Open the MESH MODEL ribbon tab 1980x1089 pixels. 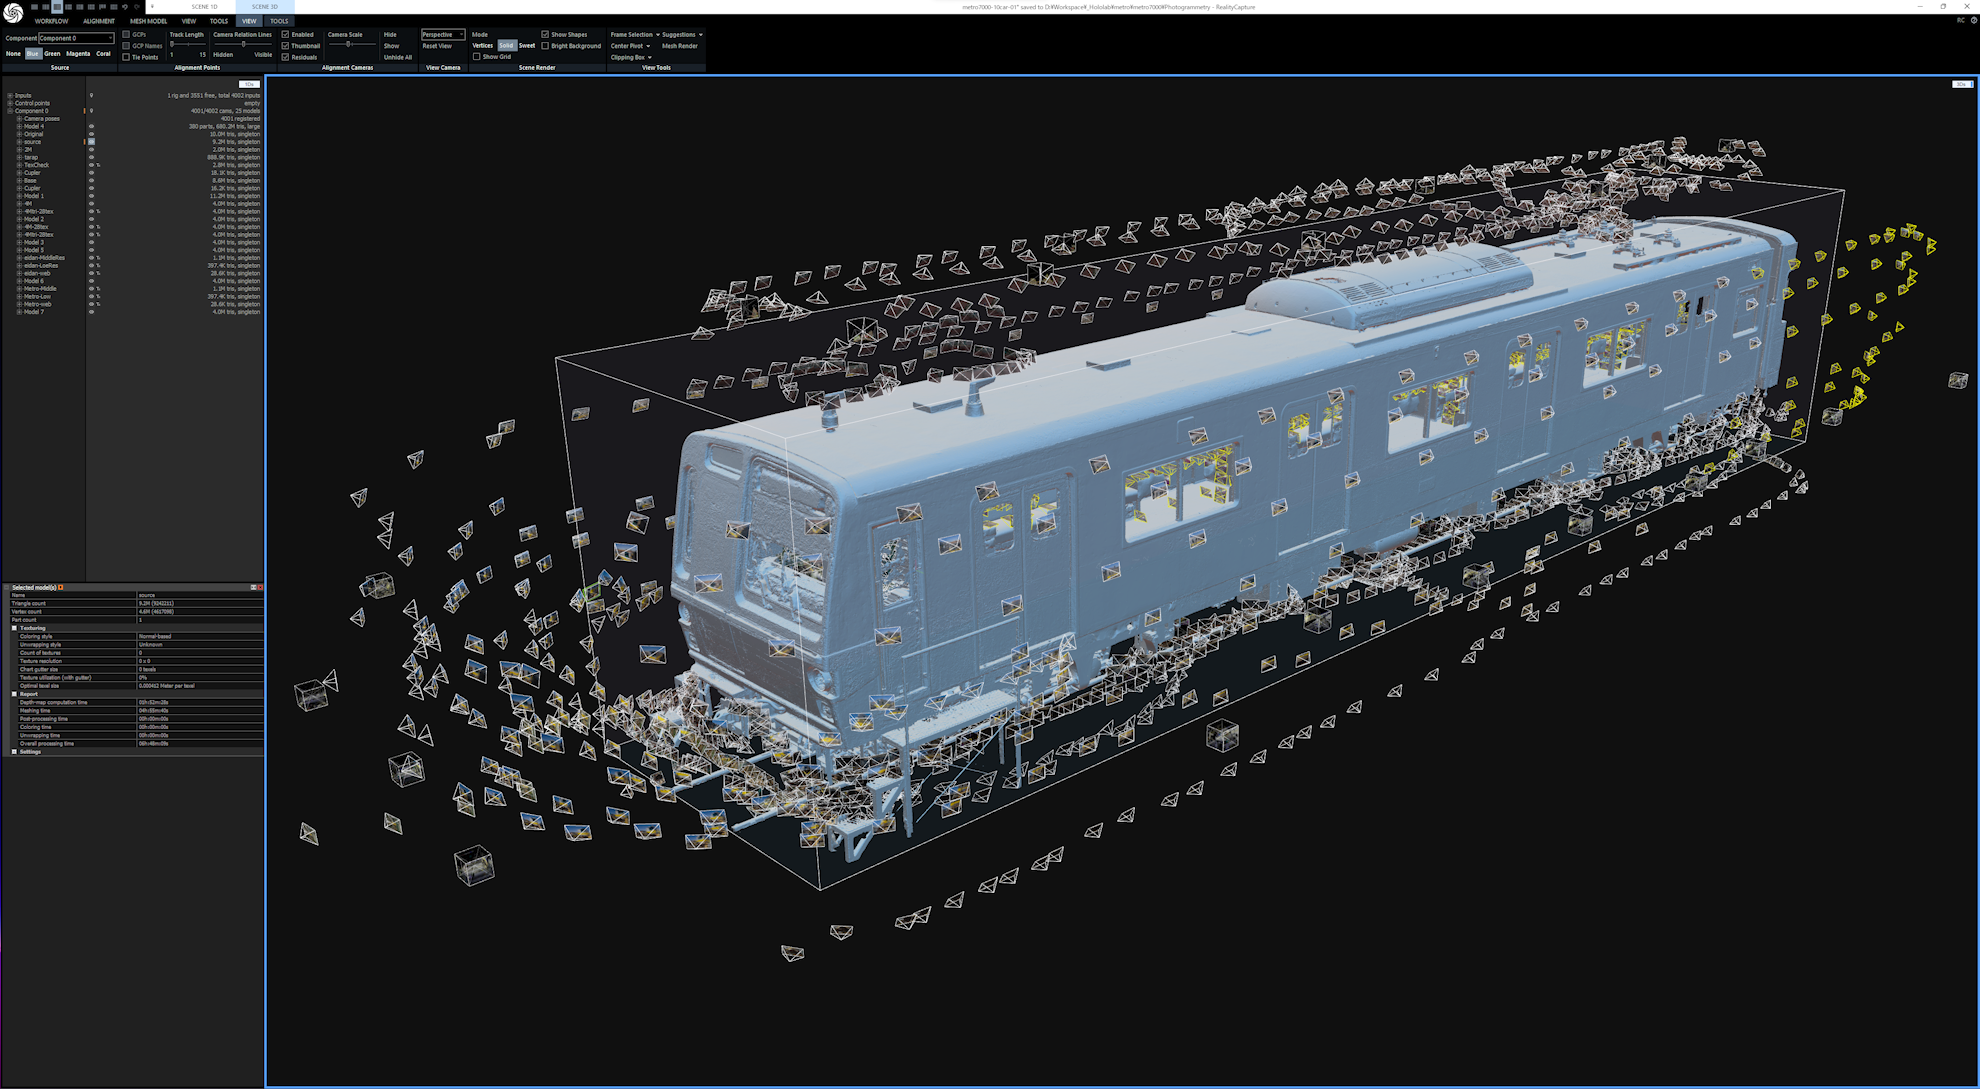coord(148,21)
